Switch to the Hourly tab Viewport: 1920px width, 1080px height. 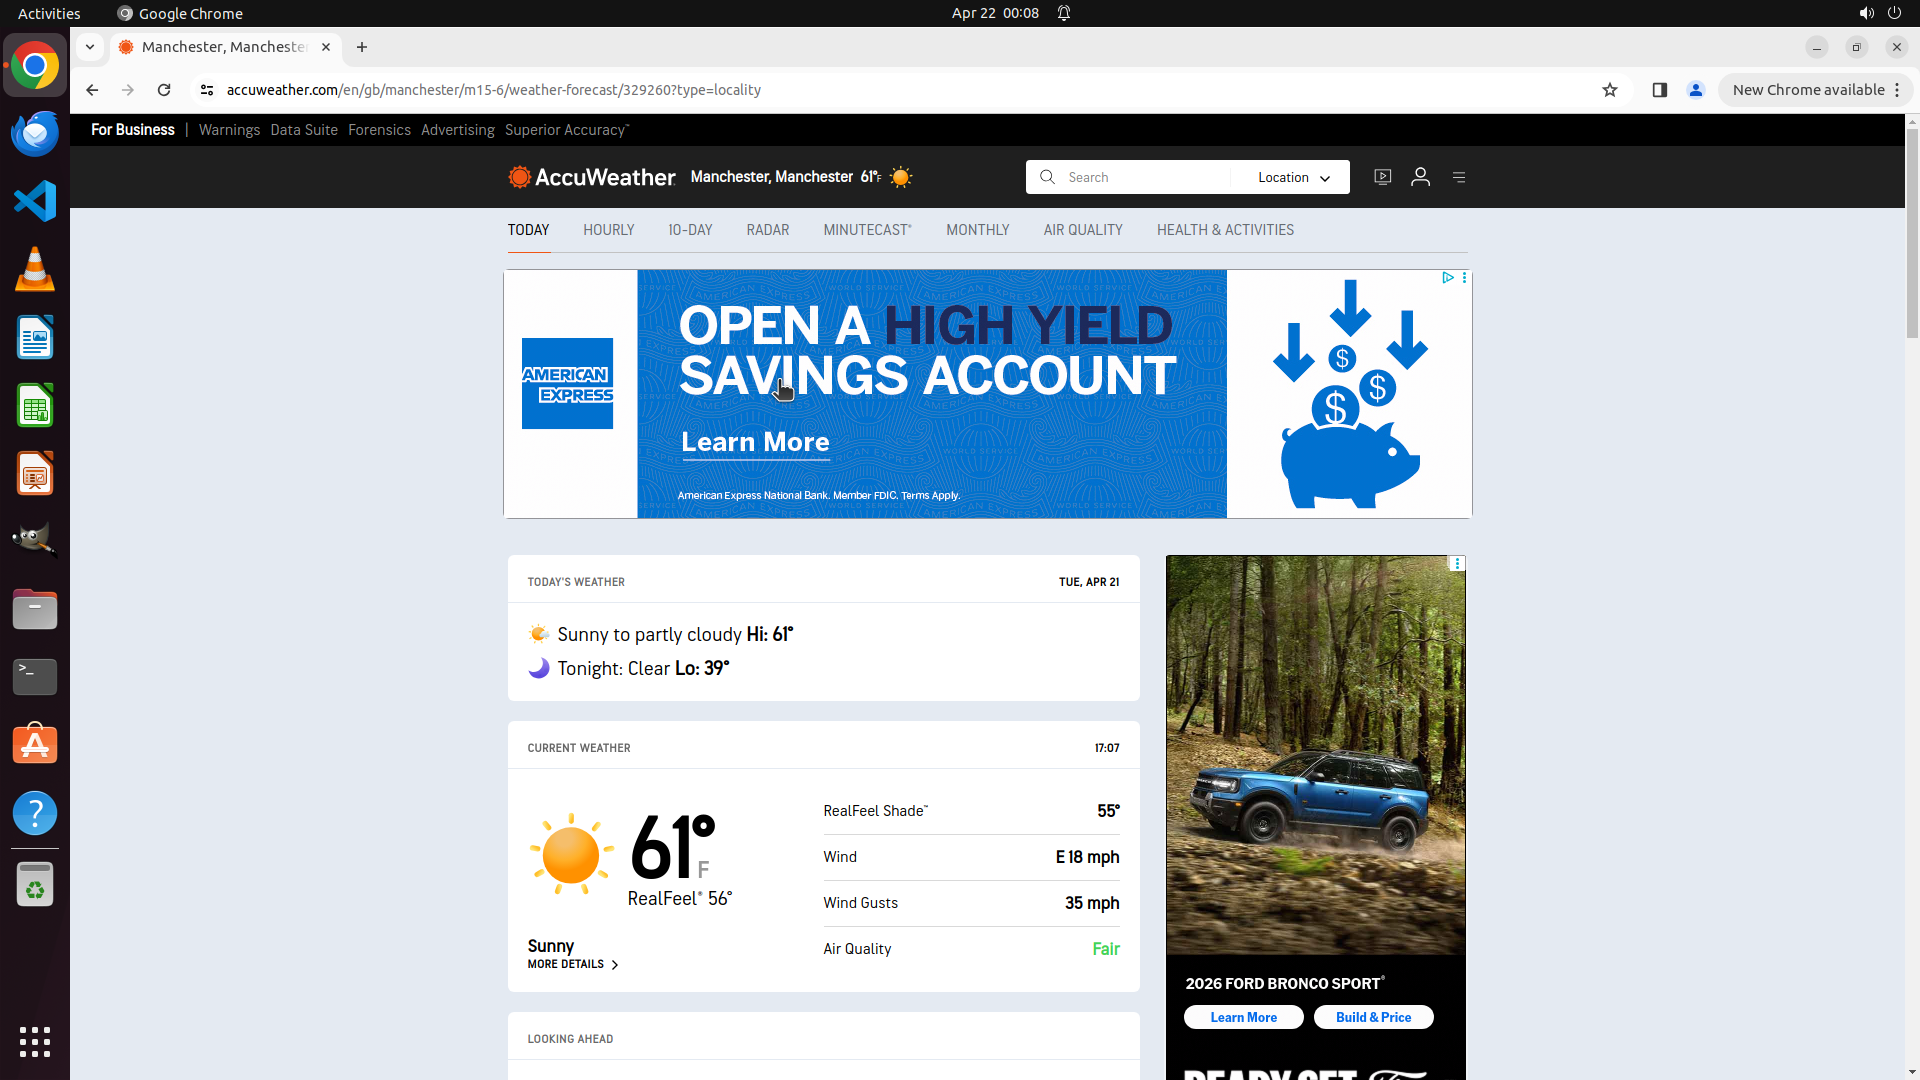608,230
